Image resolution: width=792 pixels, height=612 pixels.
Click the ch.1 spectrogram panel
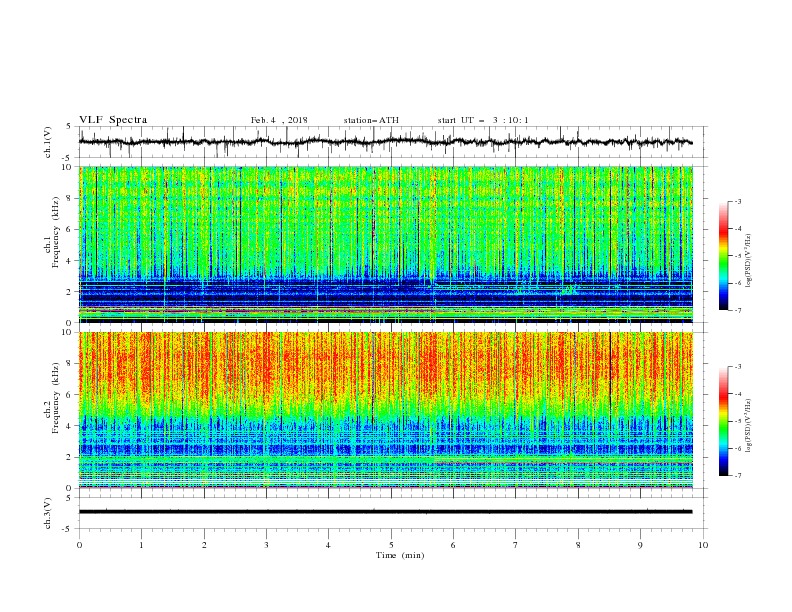(386, 244)
